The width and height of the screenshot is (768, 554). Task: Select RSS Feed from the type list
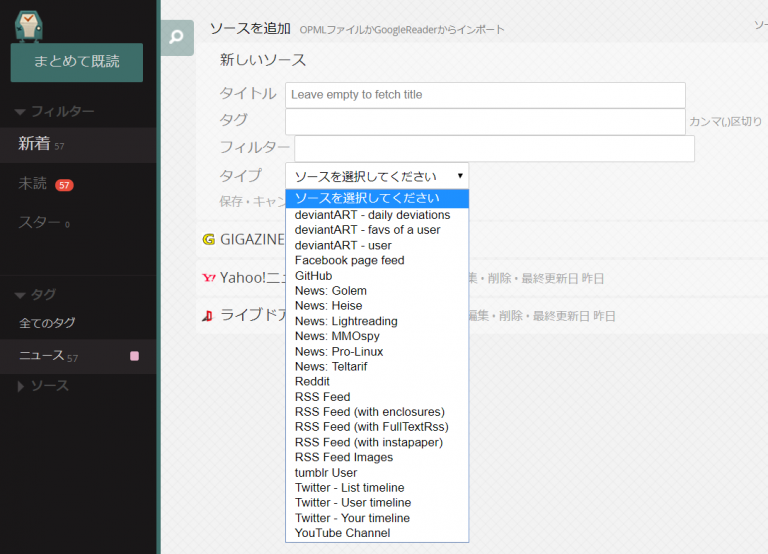coord(322,397)
